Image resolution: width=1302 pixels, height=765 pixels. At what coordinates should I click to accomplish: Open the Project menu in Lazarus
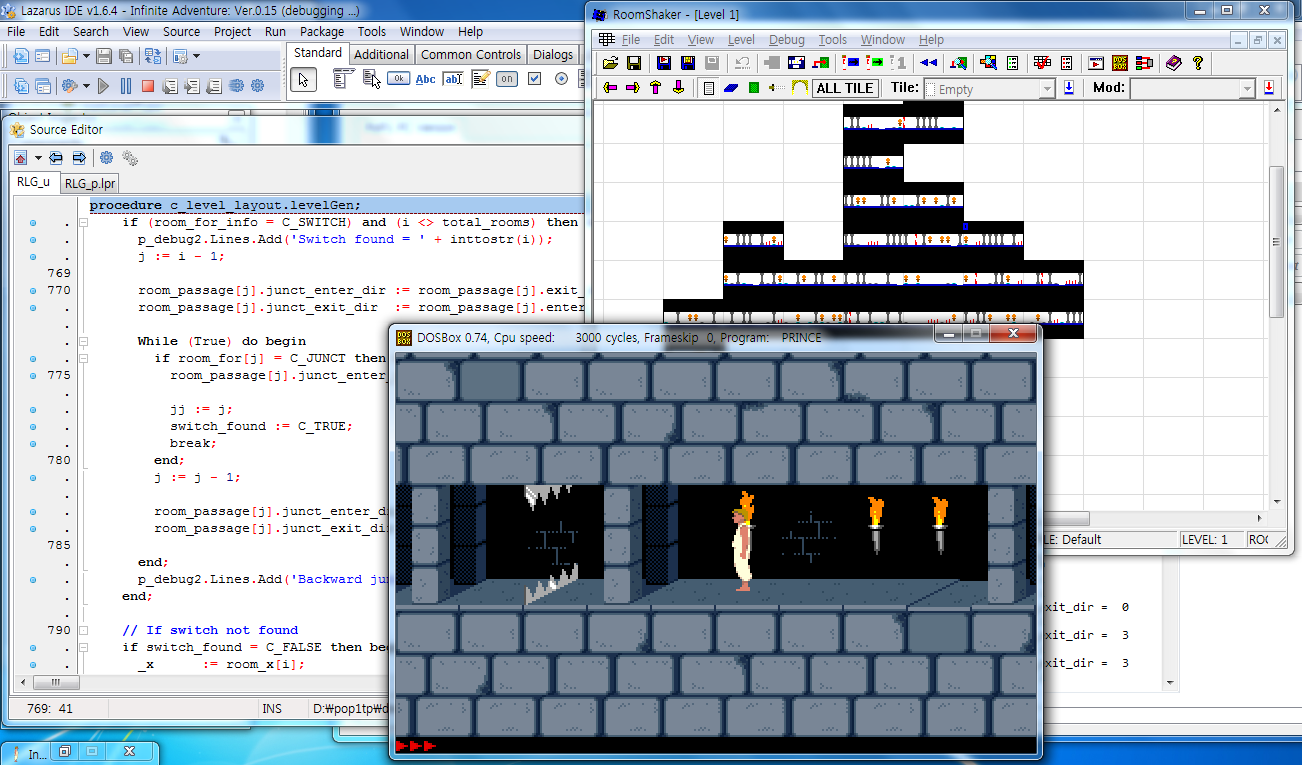[233, 31]
